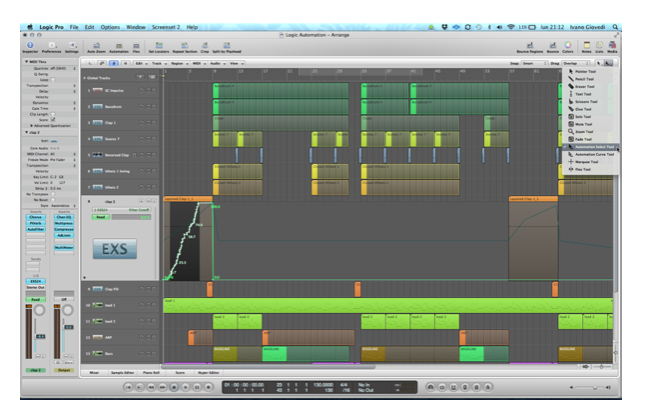Click the clap 2 channel volume fader

click(x=40, y=336)
